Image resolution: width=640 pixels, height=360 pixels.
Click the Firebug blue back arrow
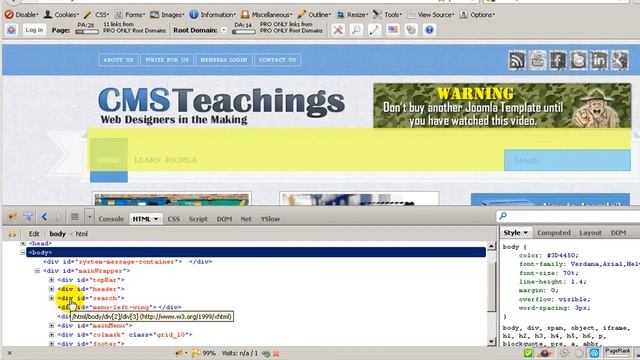[x=44, y=217]
